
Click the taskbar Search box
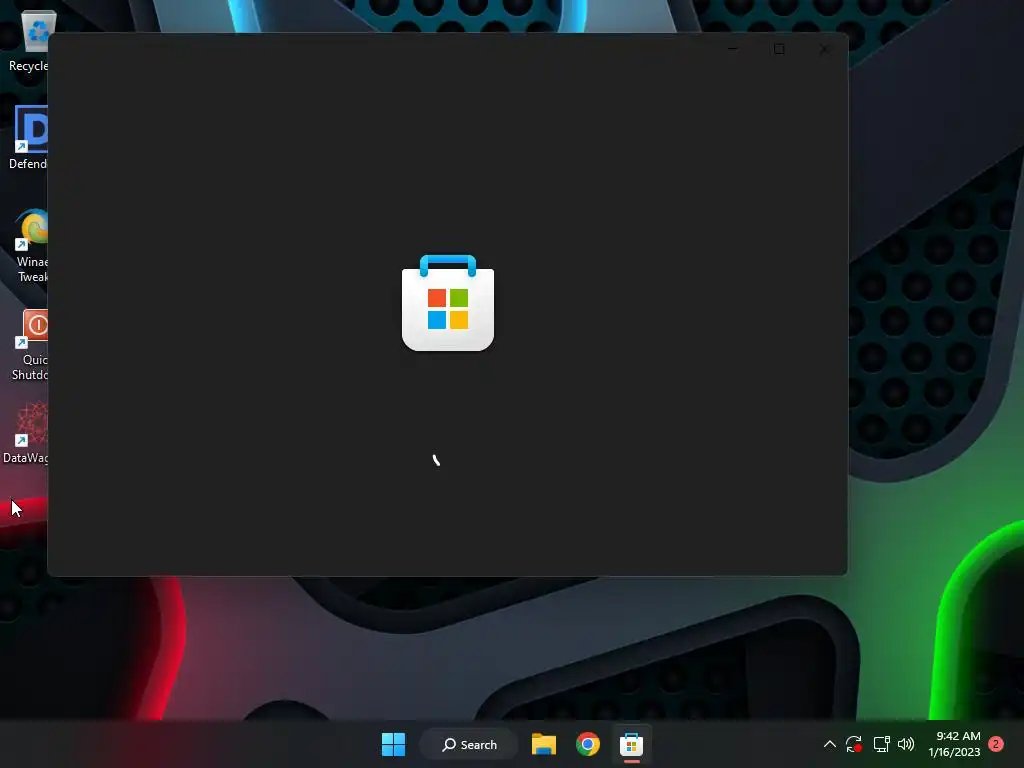tap(469, 744)
